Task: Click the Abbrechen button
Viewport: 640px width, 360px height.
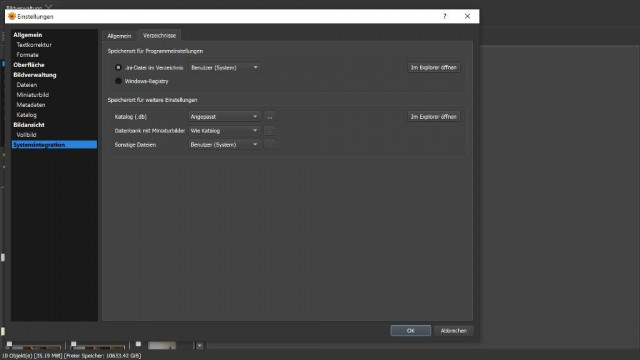Action: click(x=453, y=331)
